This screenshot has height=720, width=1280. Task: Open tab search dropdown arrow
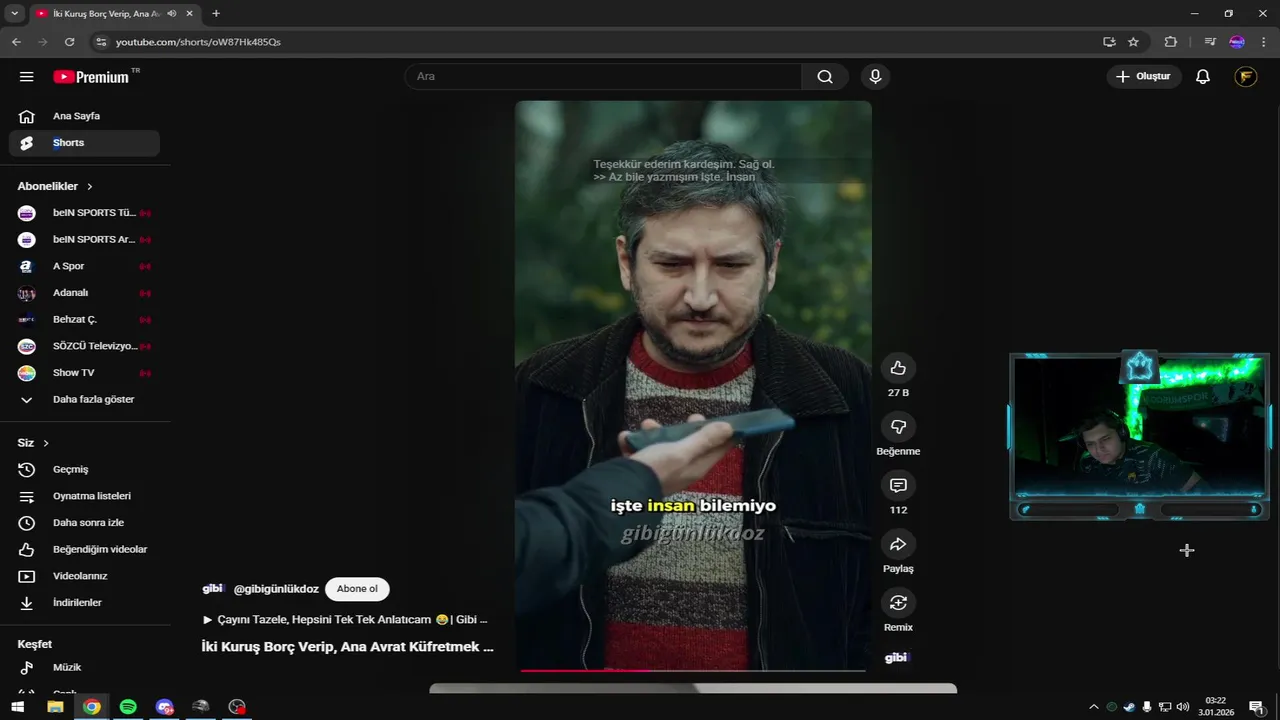point(14,13)
